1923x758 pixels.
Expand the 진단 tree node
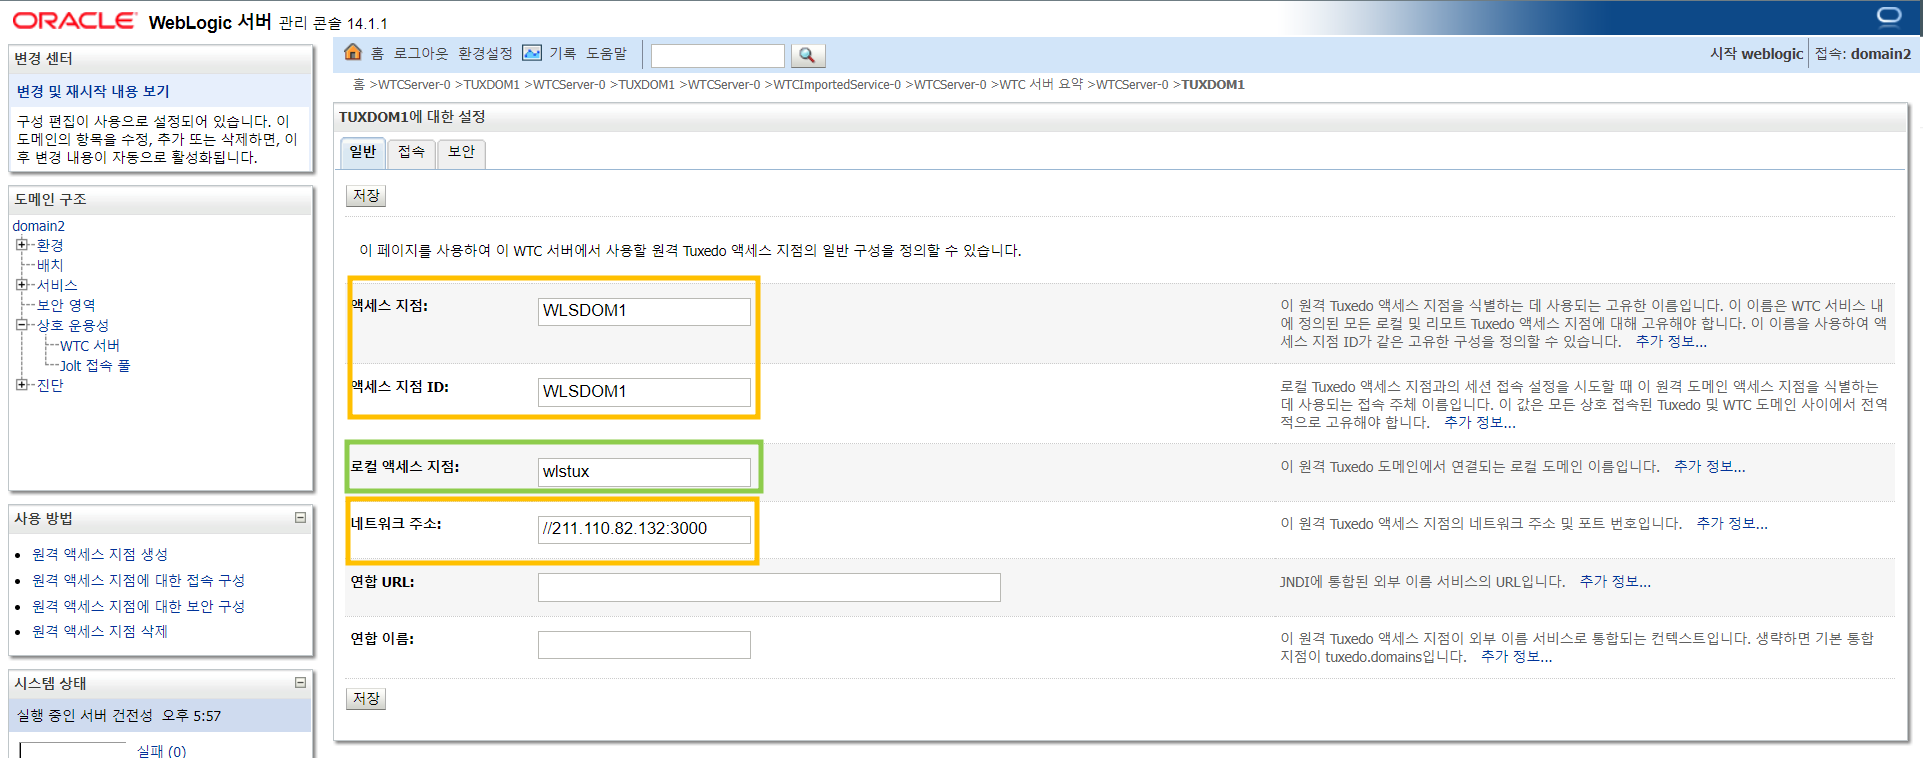[x=22, y=385]
